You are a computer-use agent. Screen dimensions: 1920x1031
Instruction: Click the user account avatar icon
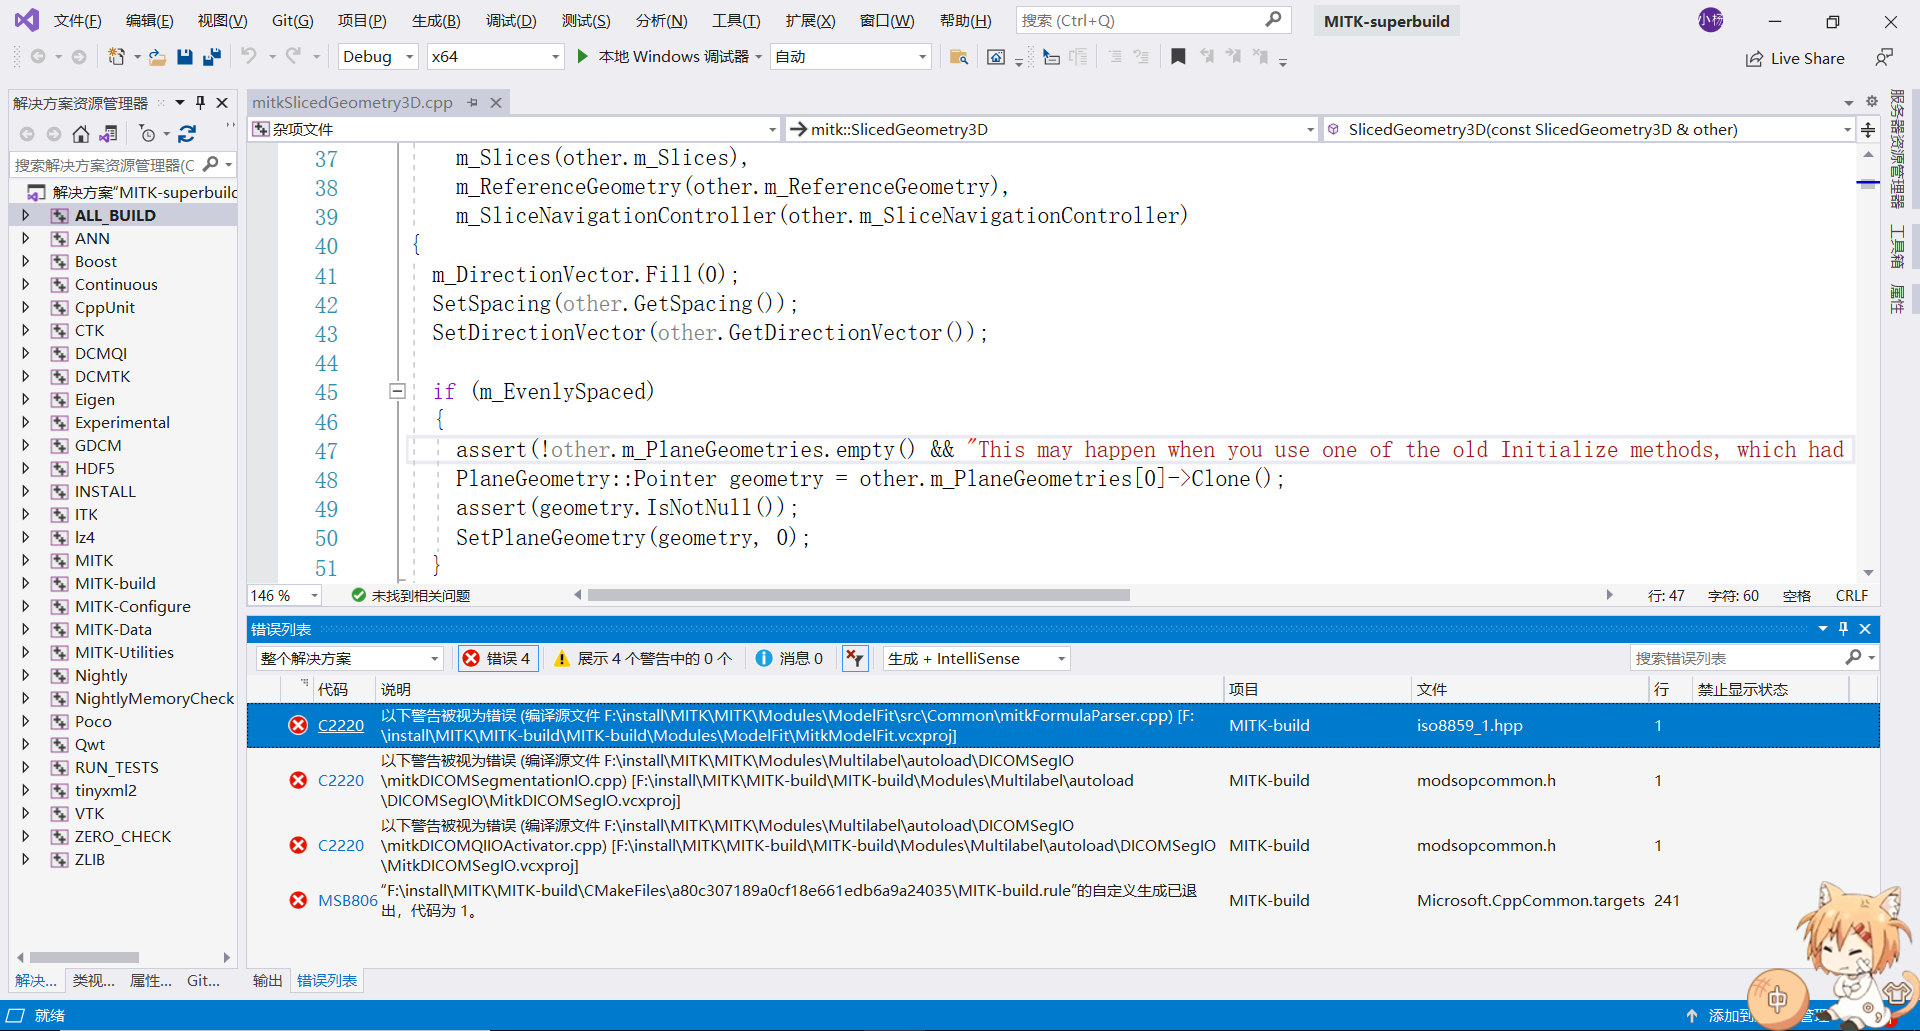(x=1711, y=20)
